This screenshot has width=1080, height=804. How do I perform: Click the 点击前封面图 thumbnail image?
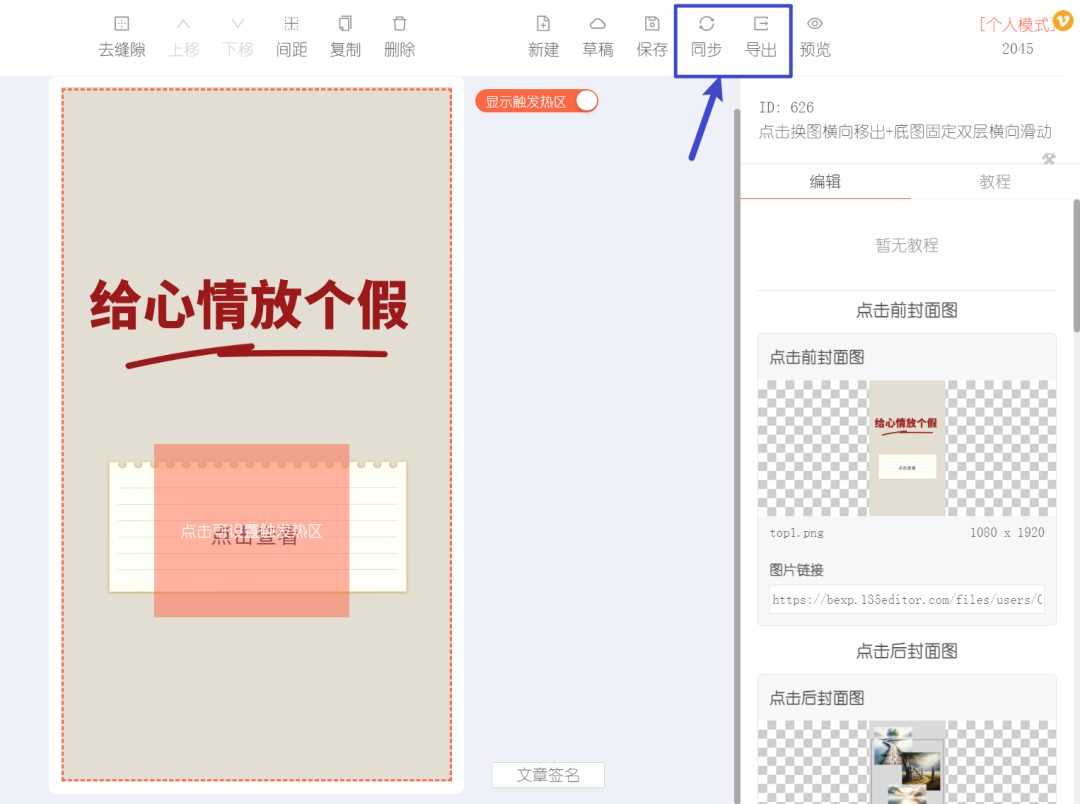tap(907, 449)
